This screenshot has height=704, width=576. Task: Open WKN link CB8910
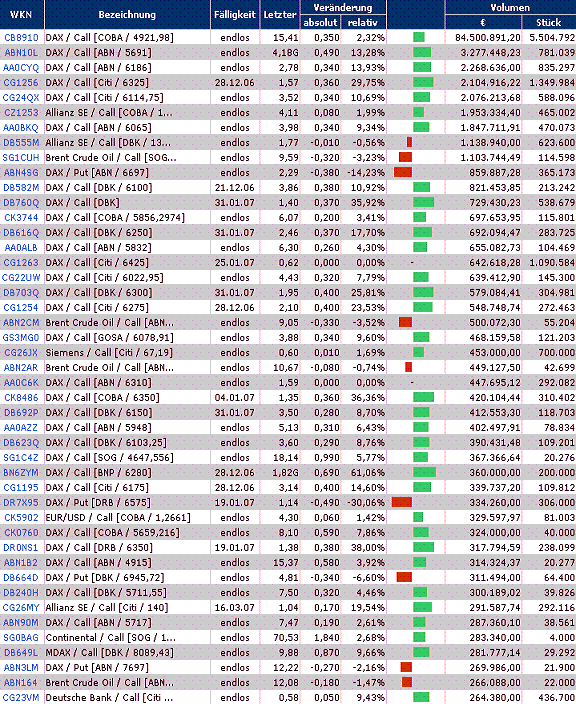(x=21, y=38)
